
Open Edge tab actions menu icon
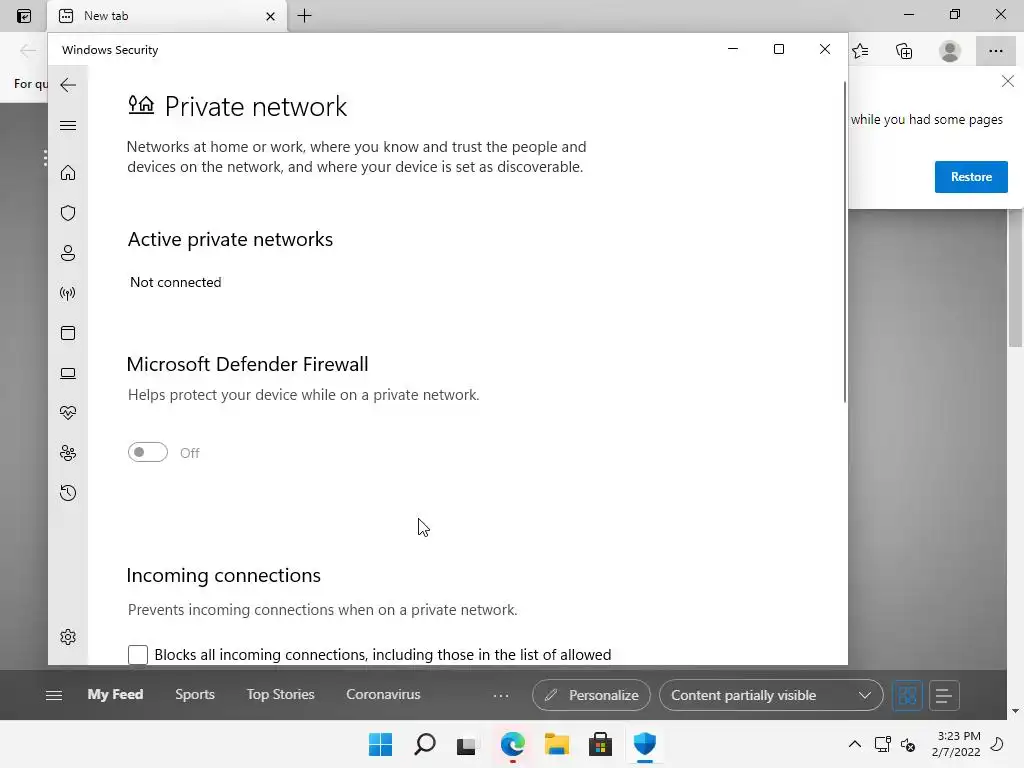[x=24, y=16]
